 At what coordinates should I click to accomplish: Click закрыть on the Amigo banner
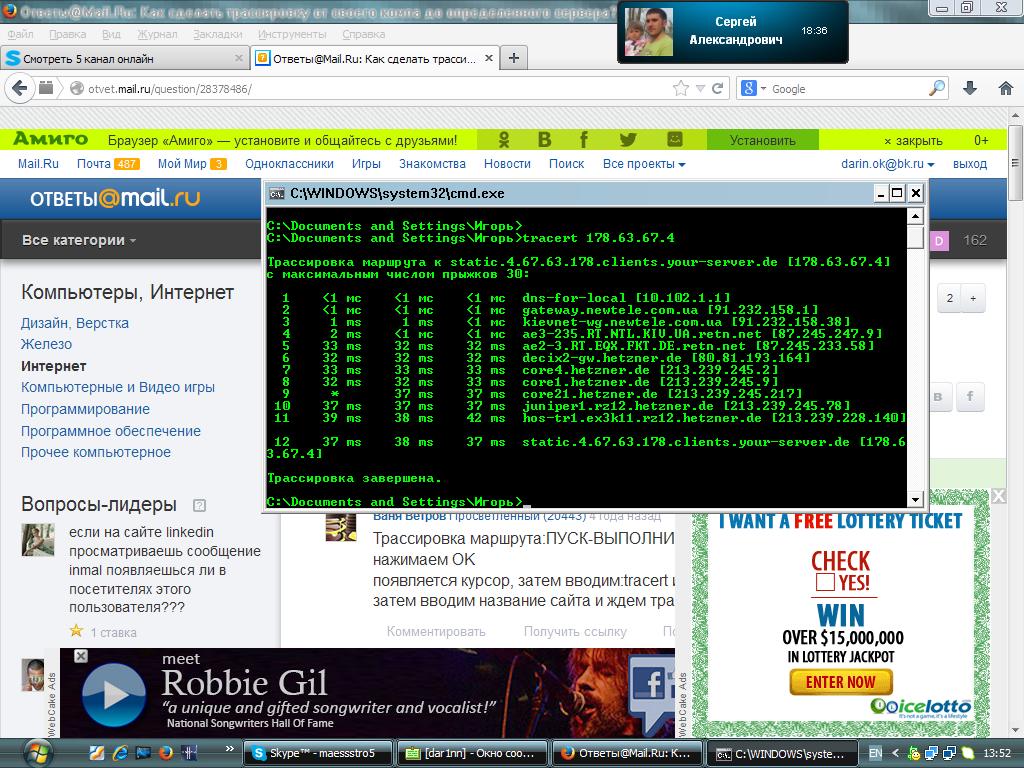(x=913, y=140)
